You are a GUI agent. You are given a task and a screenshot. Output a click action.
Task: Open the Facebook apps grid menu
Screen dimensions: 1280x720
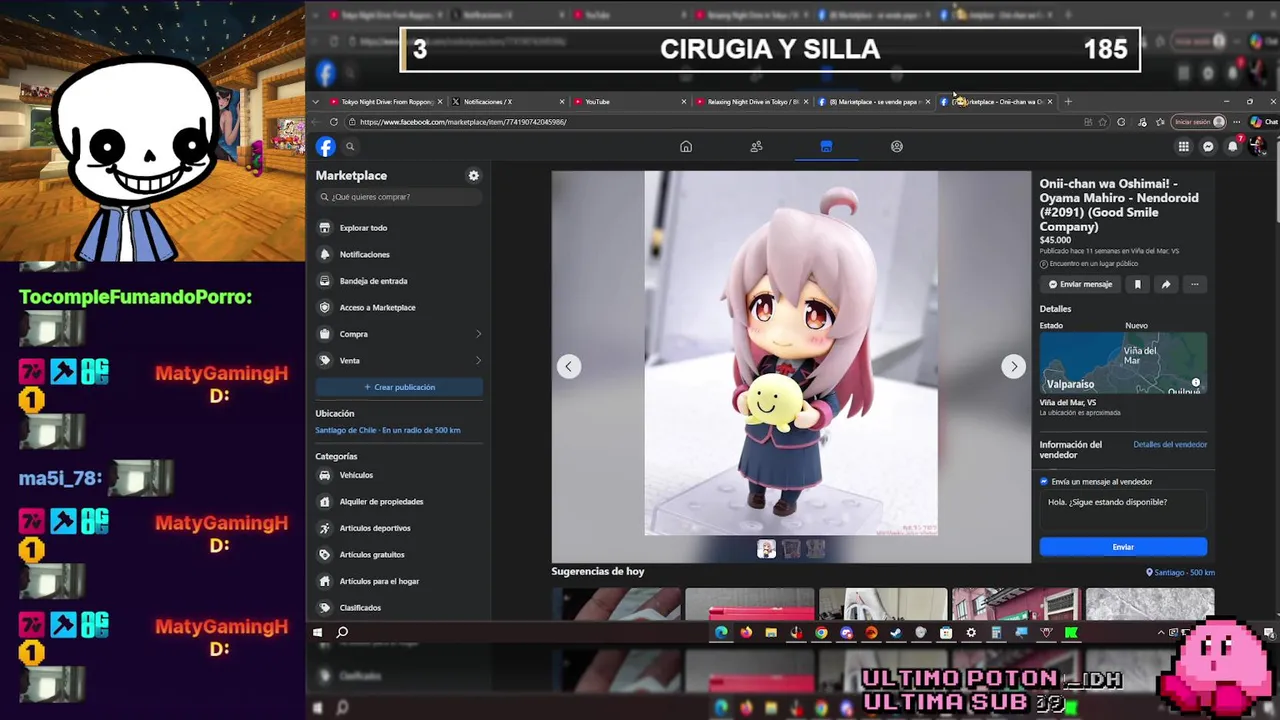(x=1183, y=147)
